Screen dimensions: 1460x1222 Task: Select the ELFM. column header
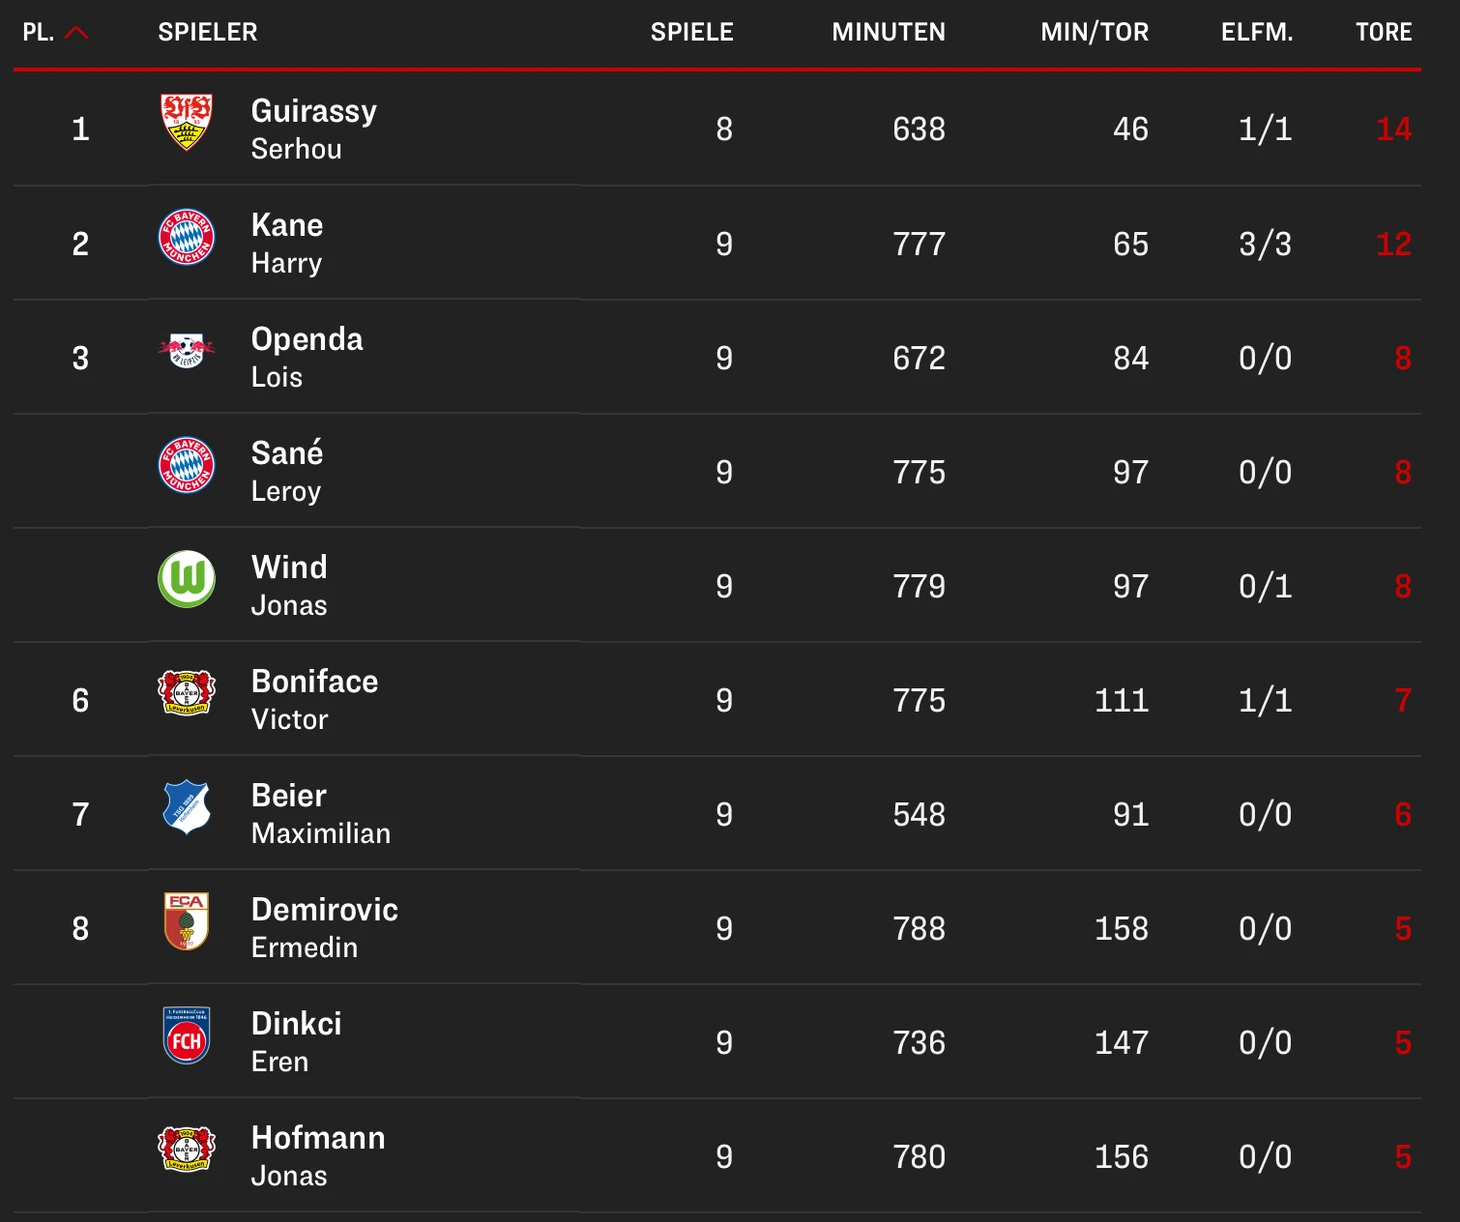pos(1256,33)
